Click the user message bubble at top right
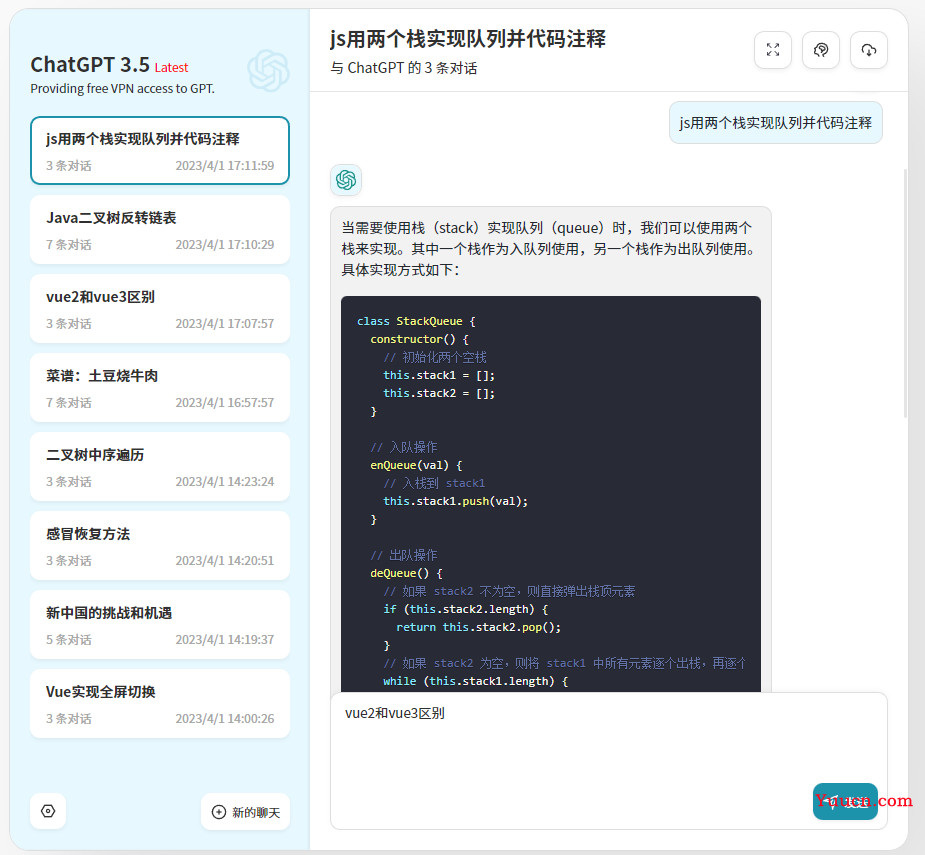This screenshot has width=925, height=855. tap(776, 123)
